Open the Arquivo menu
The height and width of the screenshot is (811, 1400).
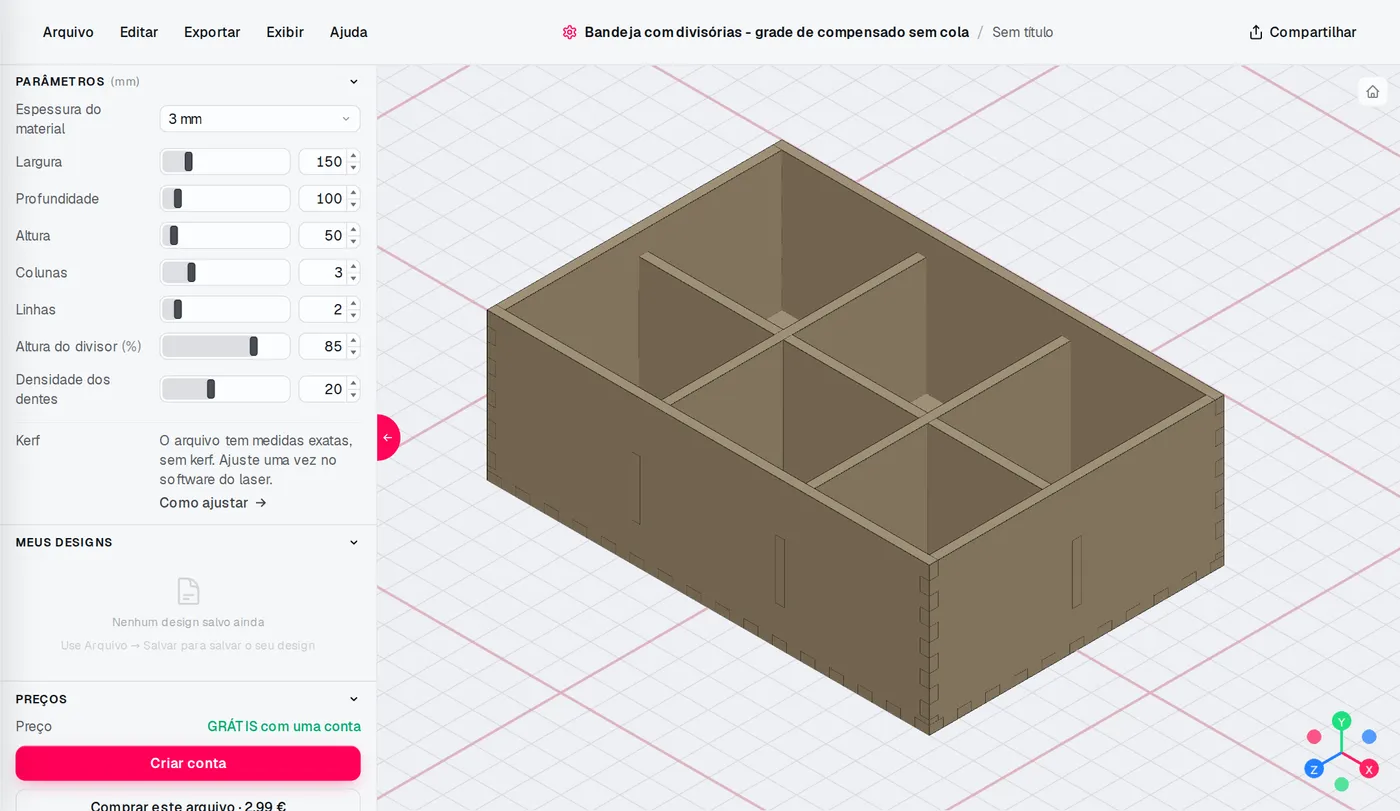tap(68, 32)
